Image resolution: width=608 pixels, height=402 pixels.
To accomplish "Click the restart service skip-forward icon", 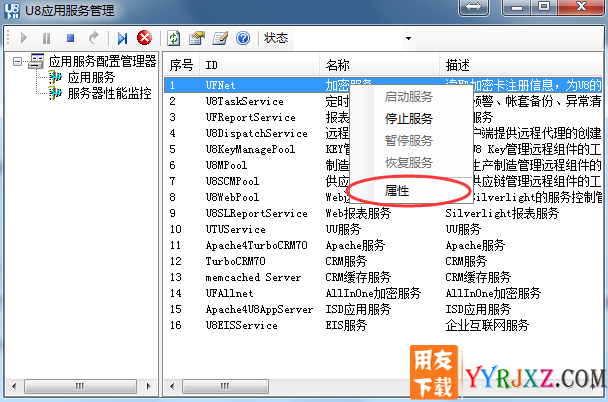I will [122, 38].
